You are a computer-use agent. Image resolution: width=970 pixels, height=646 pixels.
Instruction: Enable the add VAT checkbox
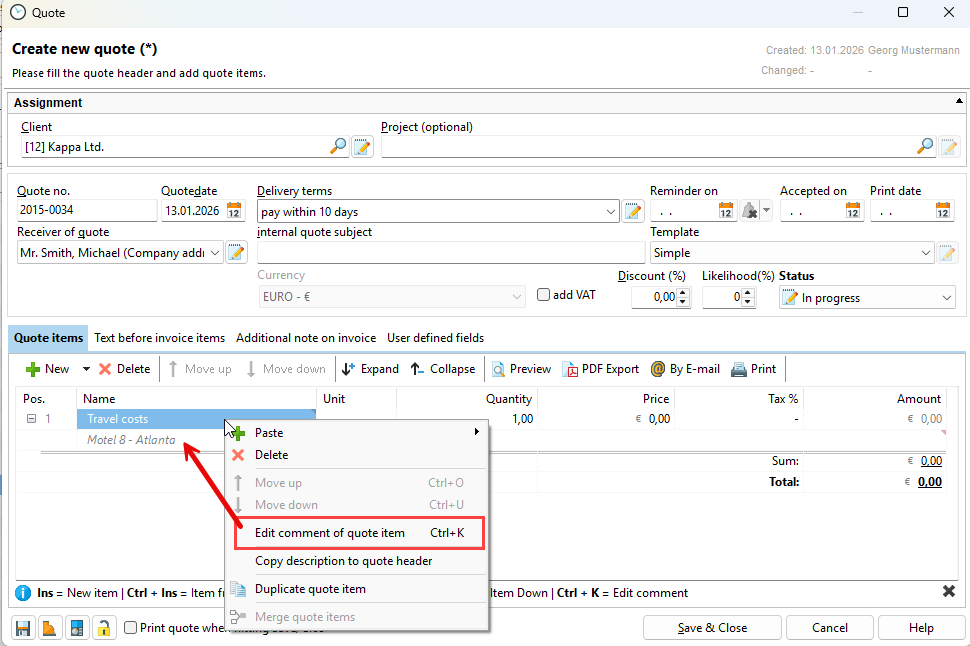point(544,295)
